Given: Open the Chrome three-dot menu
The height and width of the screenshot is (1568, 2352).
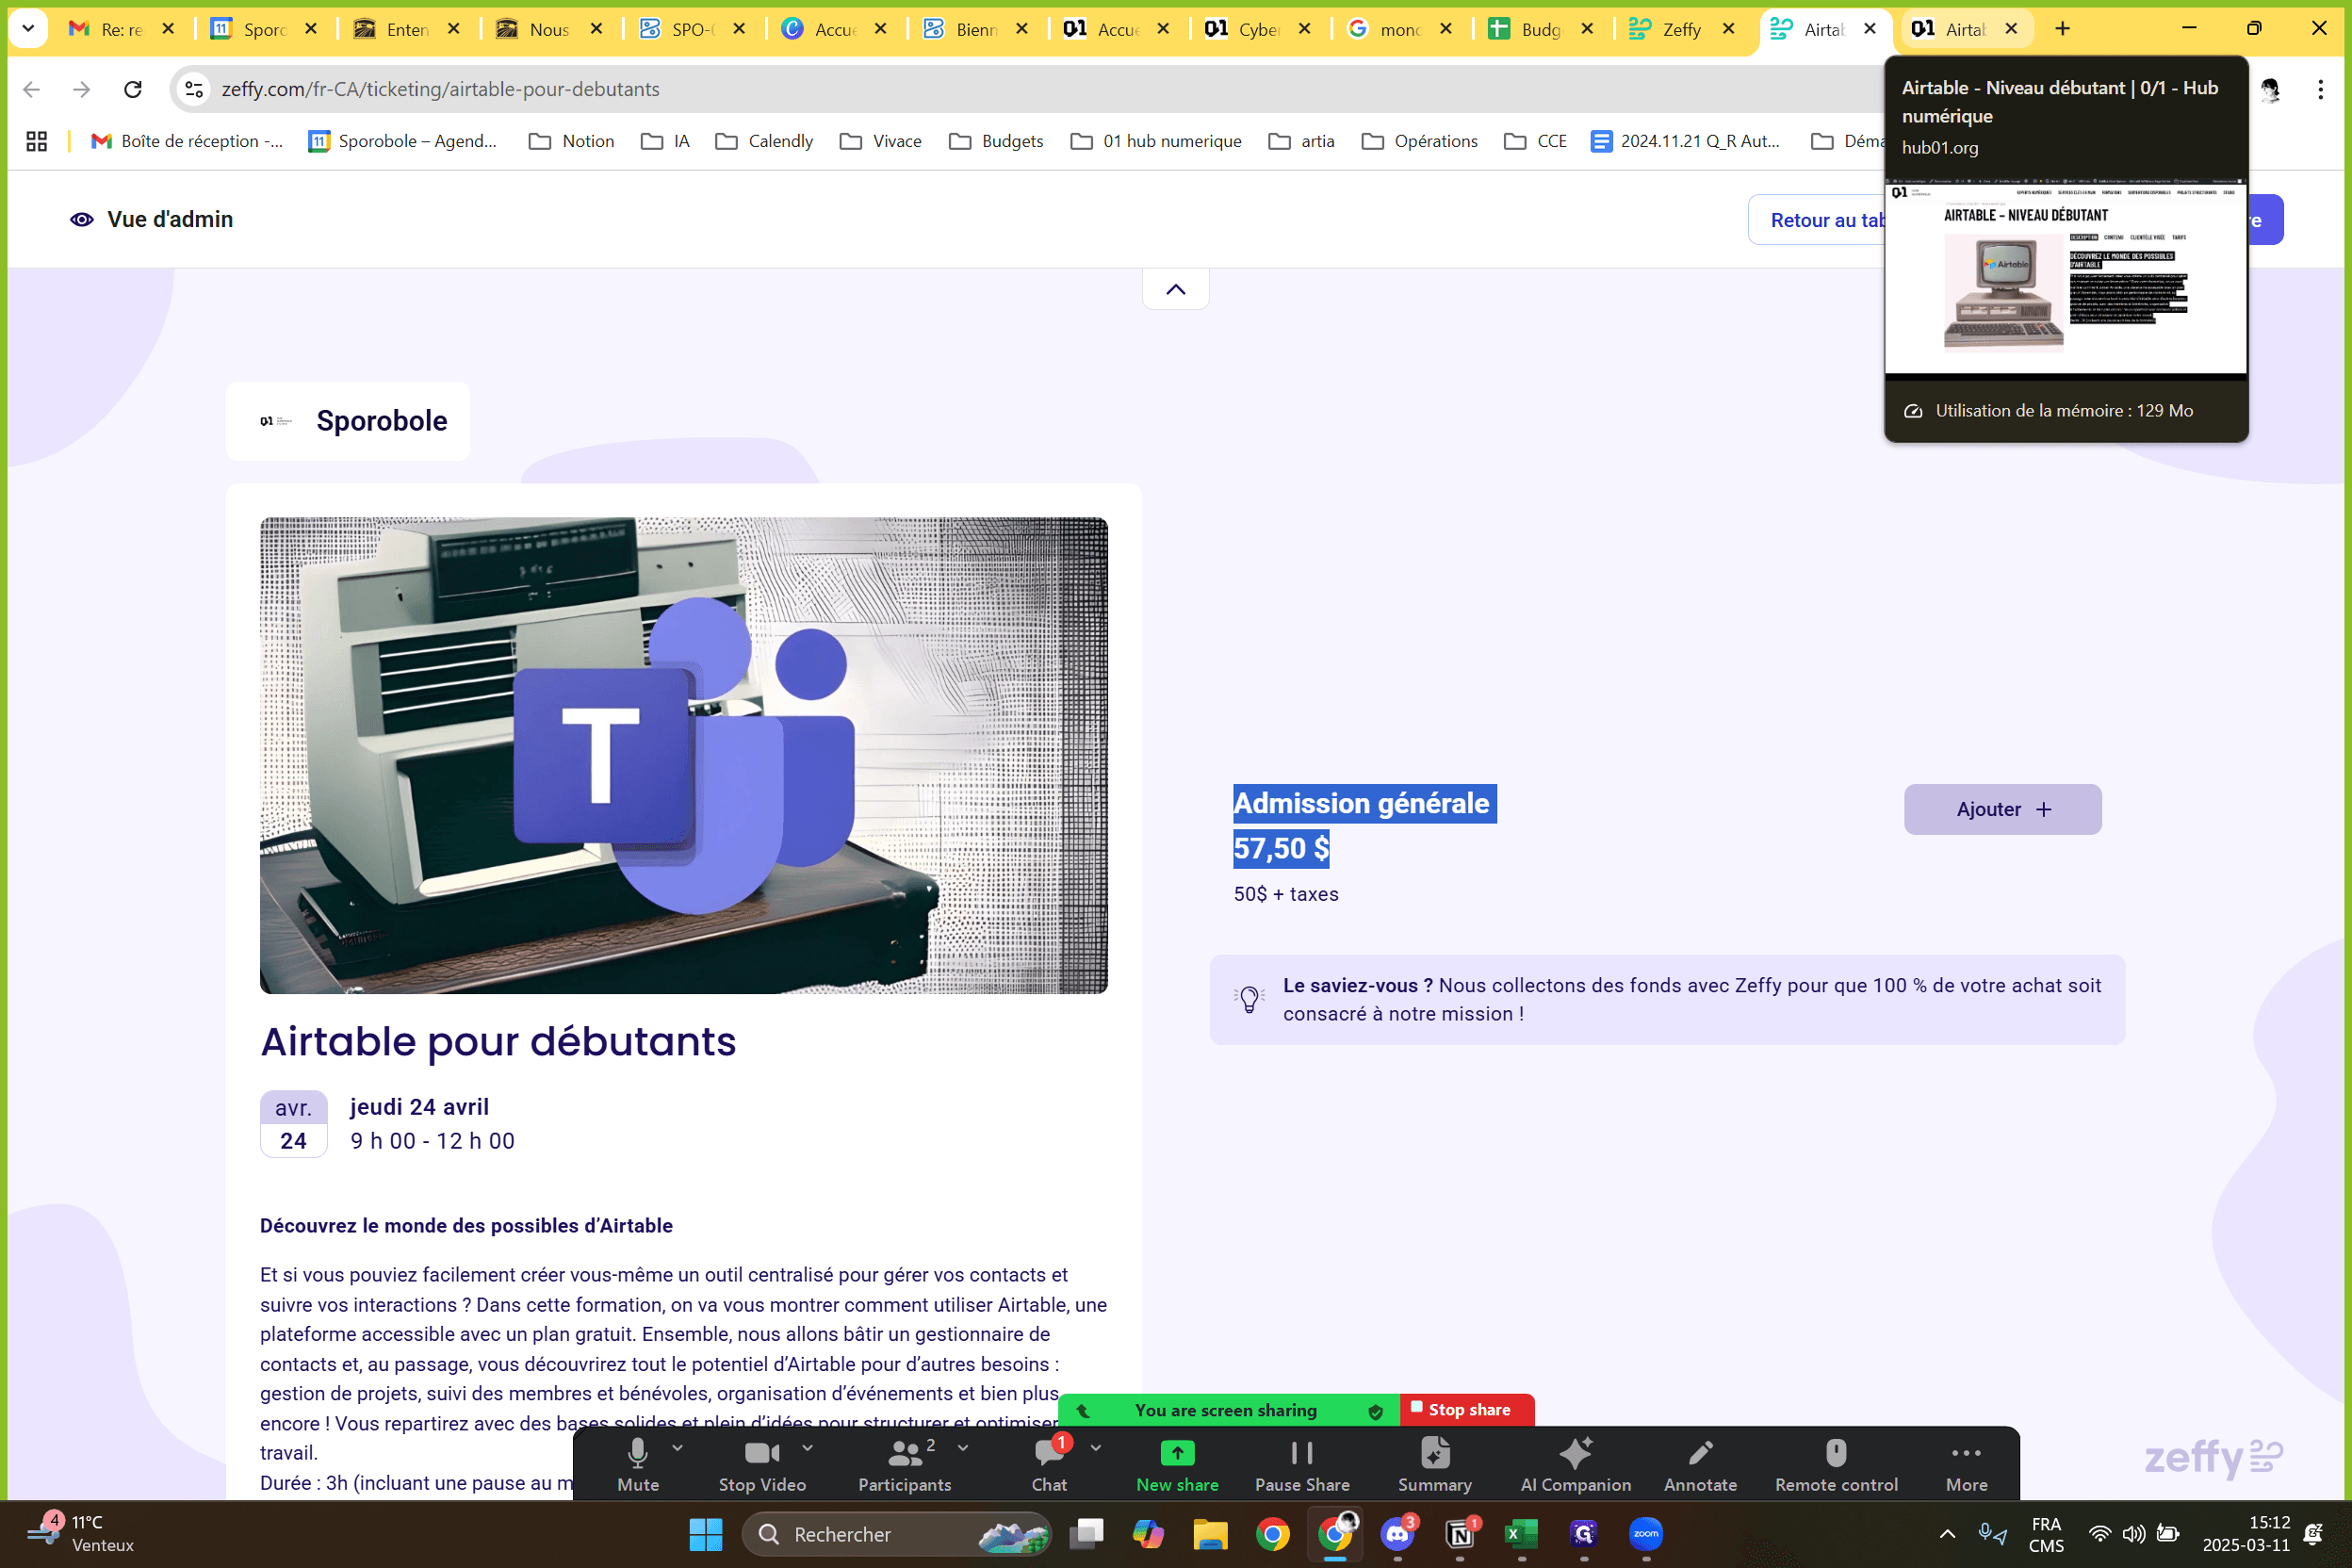Looking at the screenshot, I should tap(2320, 89).
